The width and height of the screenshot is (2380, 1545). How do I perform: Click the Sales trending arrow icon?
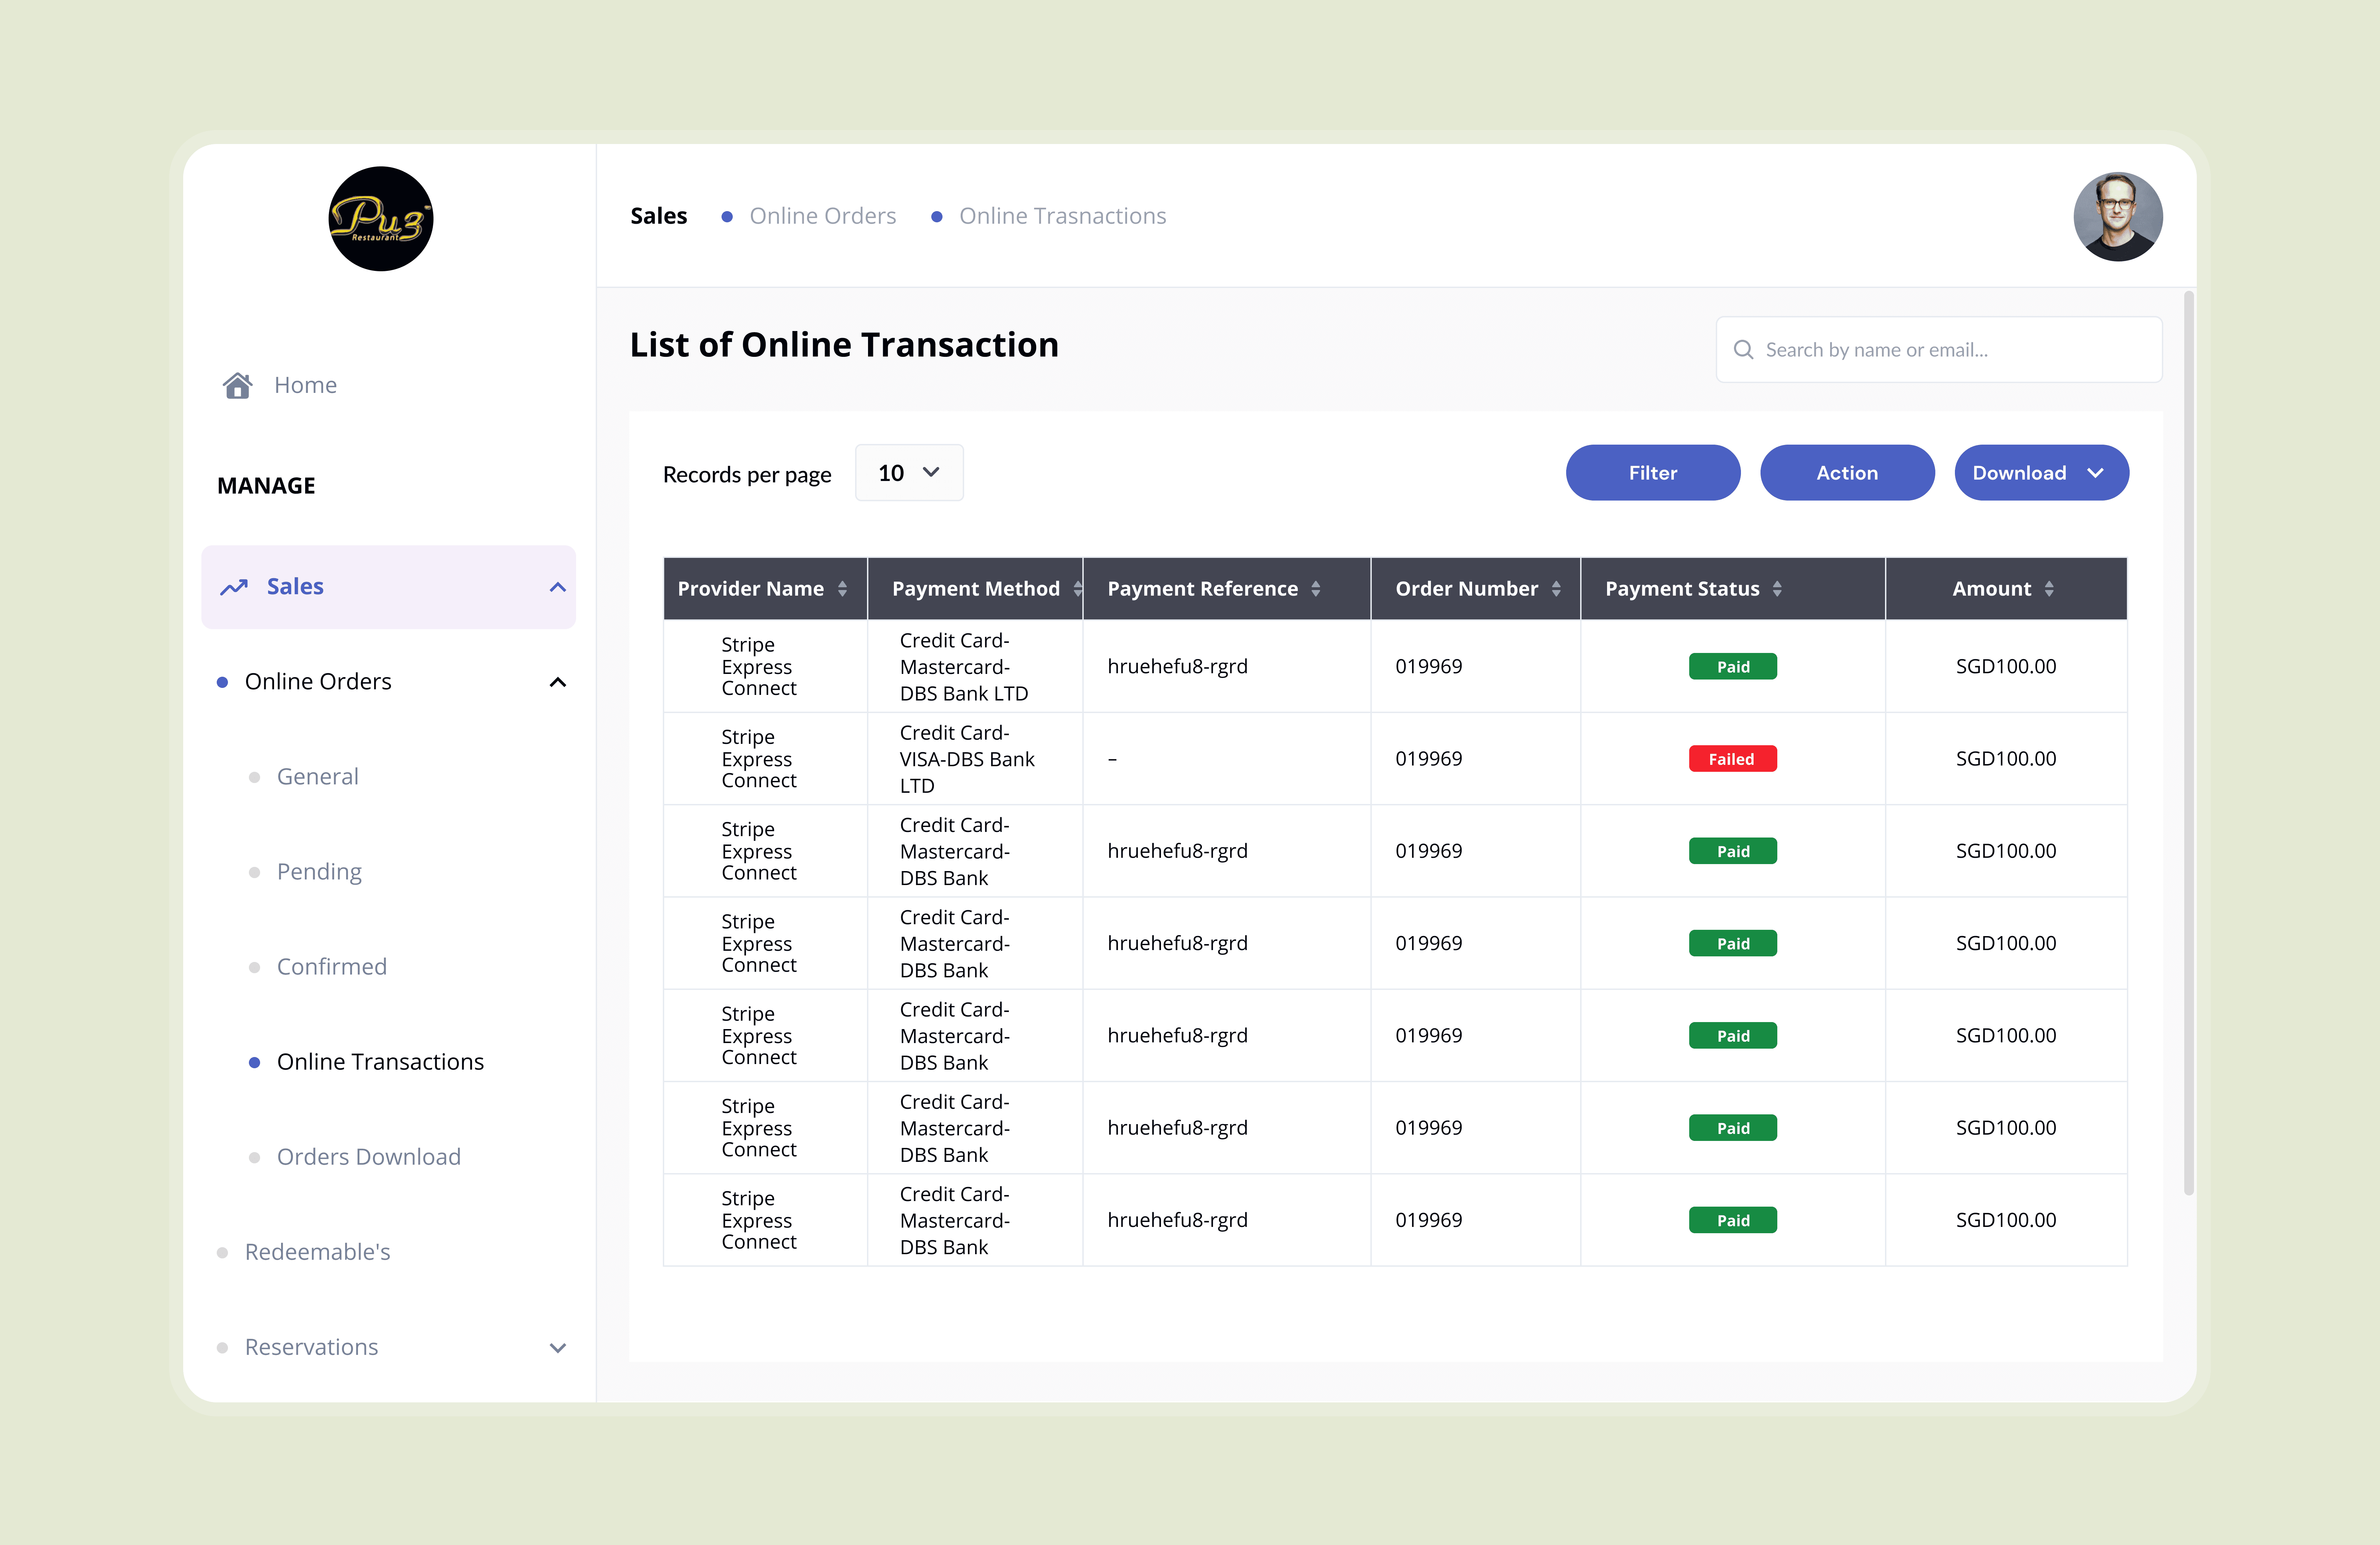coord(234,587)
